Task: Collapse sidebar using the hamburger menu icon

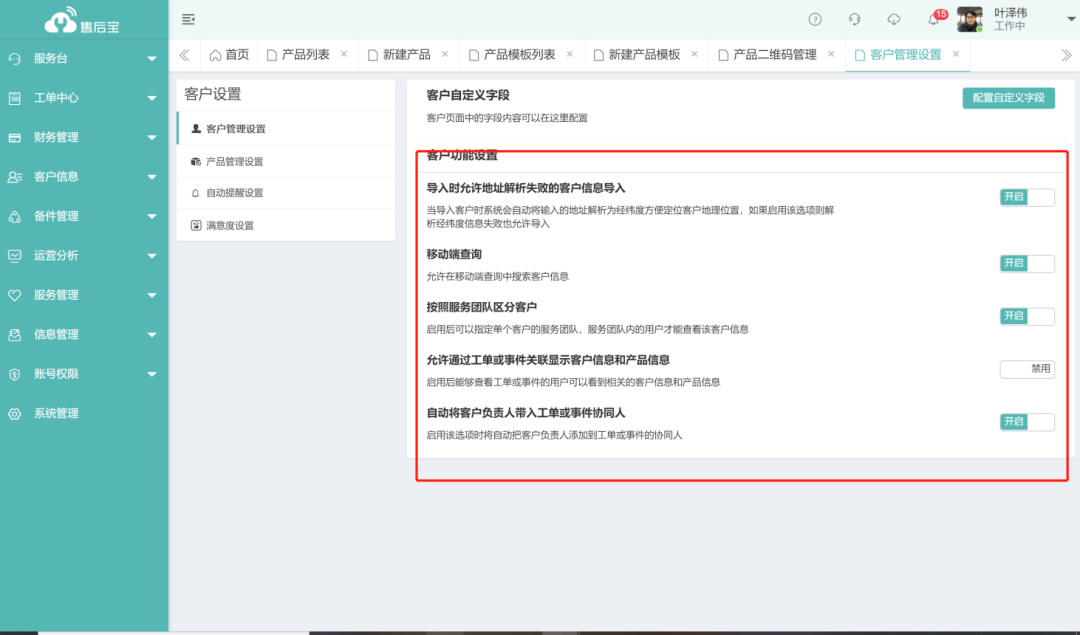Action: (188, 19)
